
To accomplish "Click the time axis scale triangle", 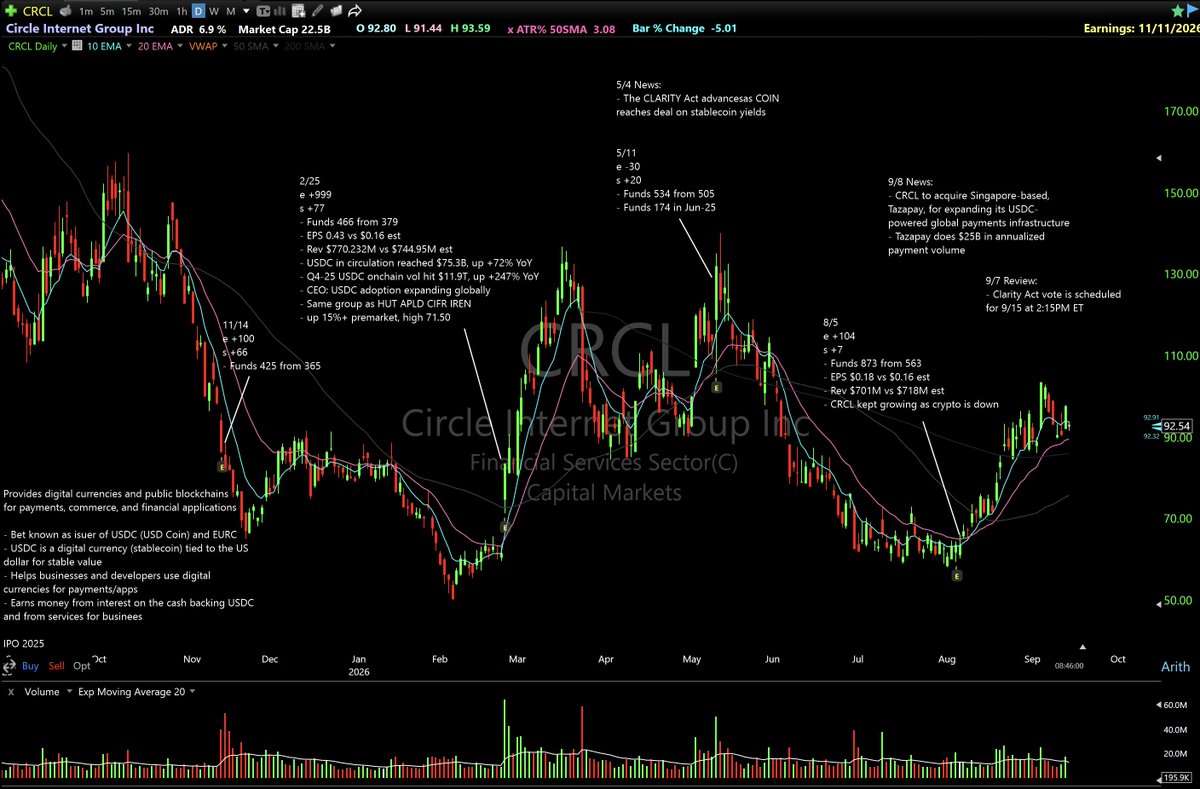I will click(1083, 647).
